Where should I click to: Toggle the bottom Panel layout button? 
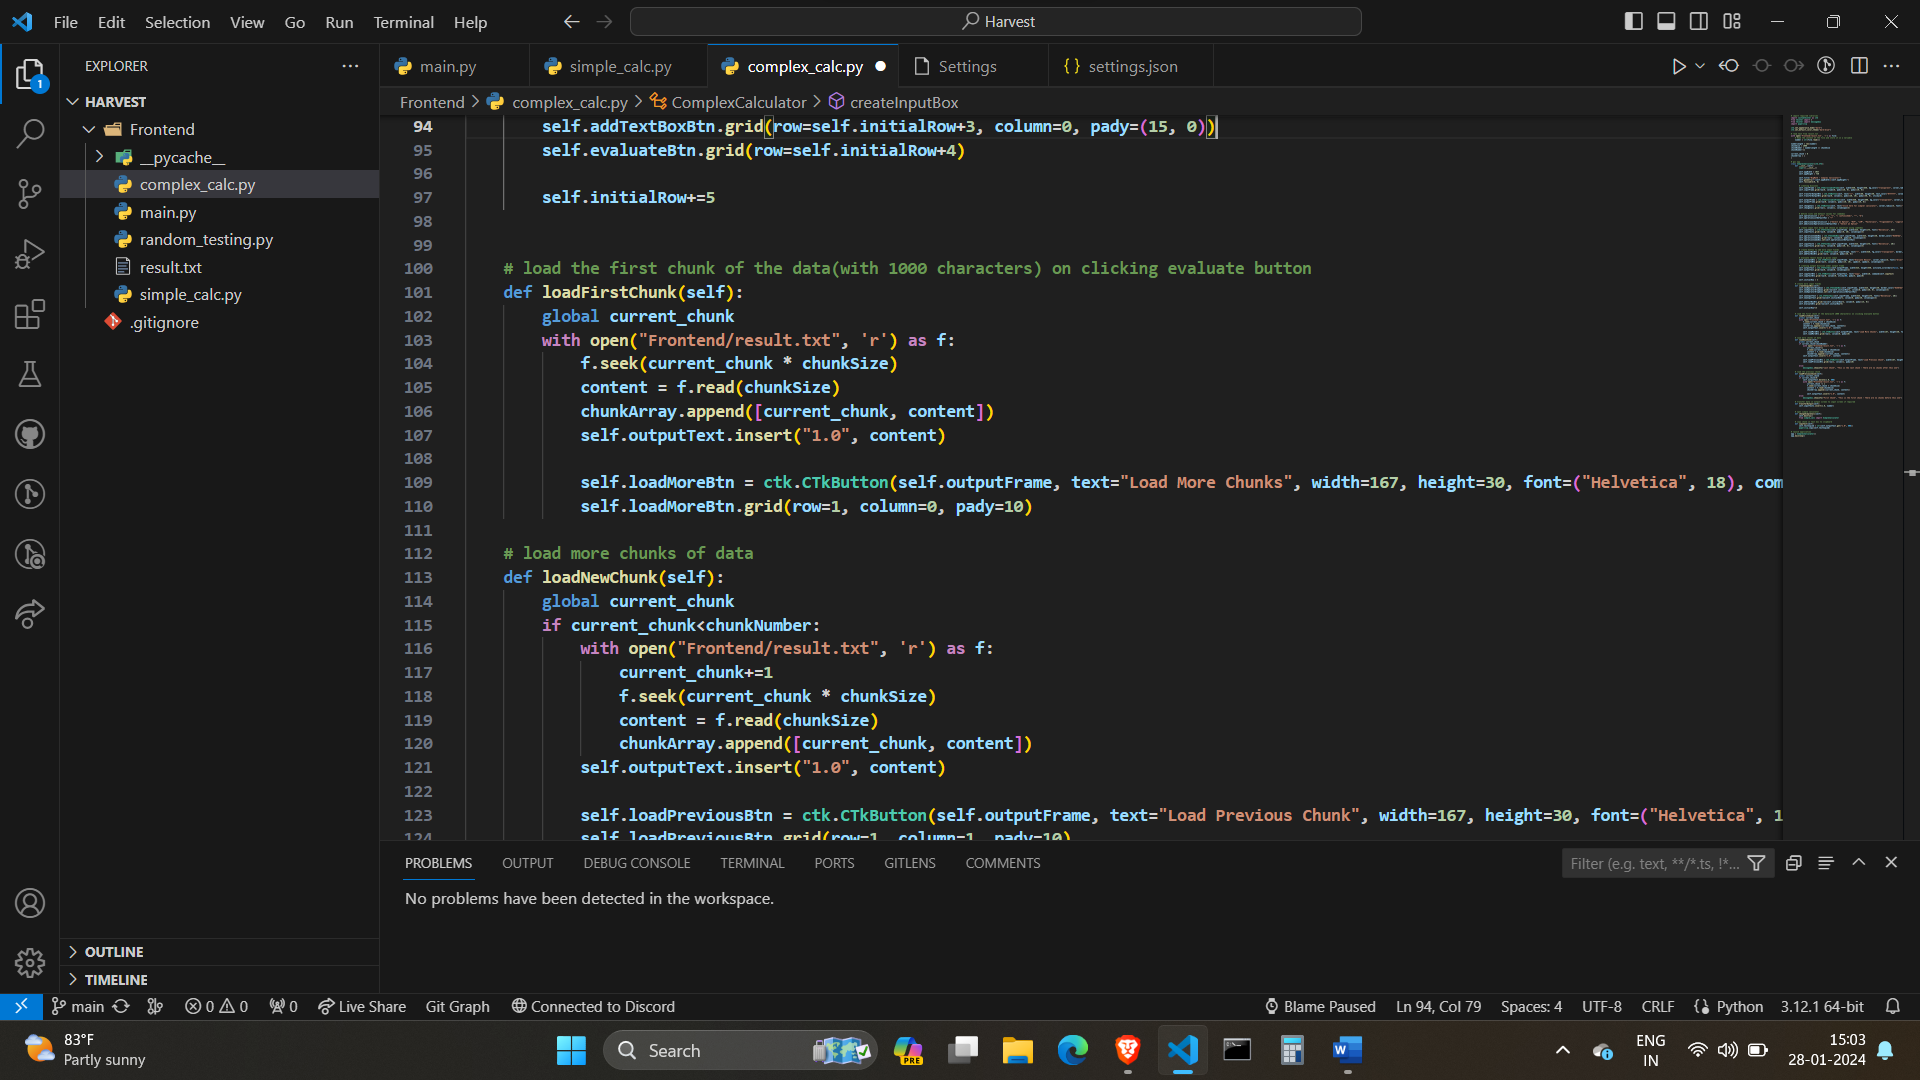1666,21
